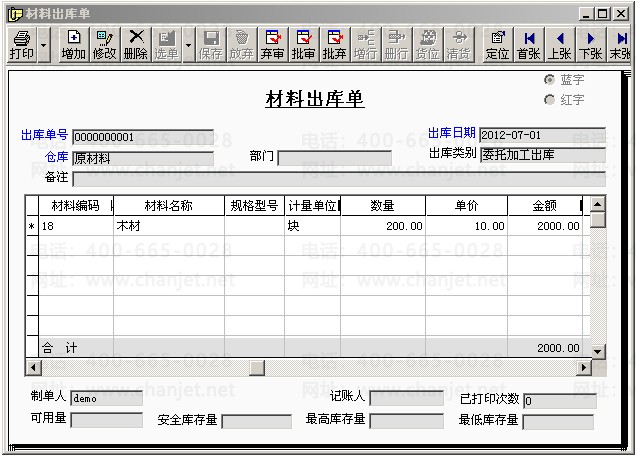Click the 计量单位 column header
Image resolution: width=636 pixels, height=456 pixels.
click(313, 206)
